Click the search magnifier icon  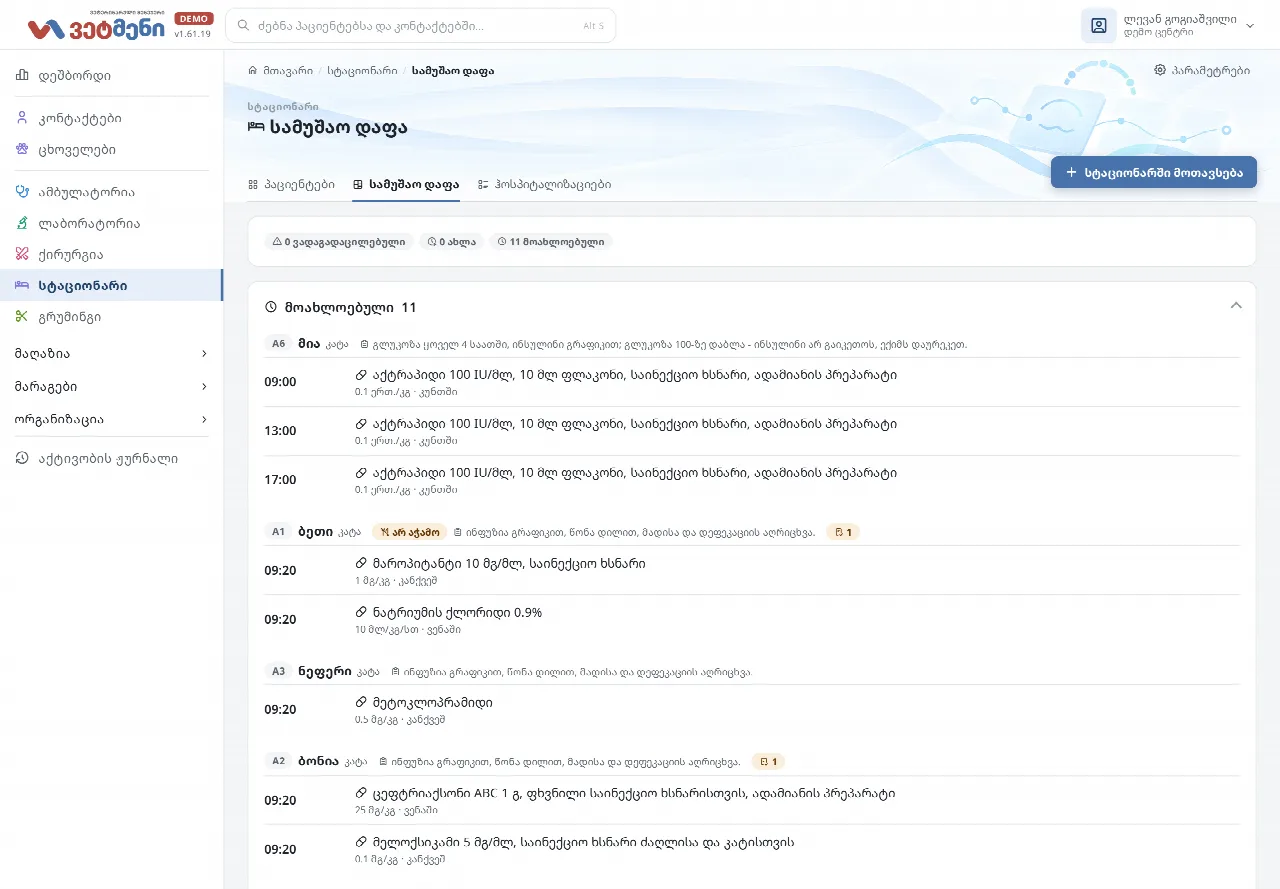tap(243, 26)
